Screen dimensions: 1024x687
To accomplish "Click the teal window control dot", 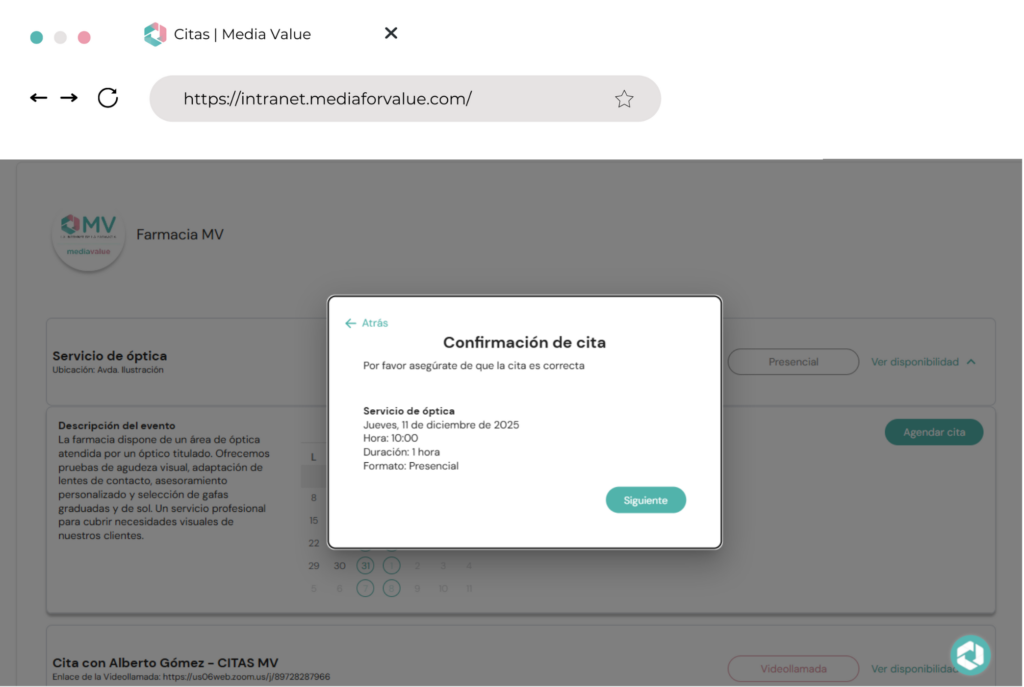I will tap(37, 37).
